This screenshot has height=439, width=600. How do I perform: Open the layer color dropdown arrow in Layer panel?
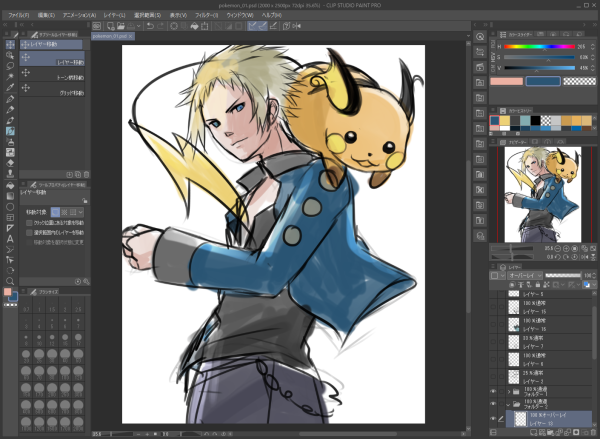[x=594, y=285]
